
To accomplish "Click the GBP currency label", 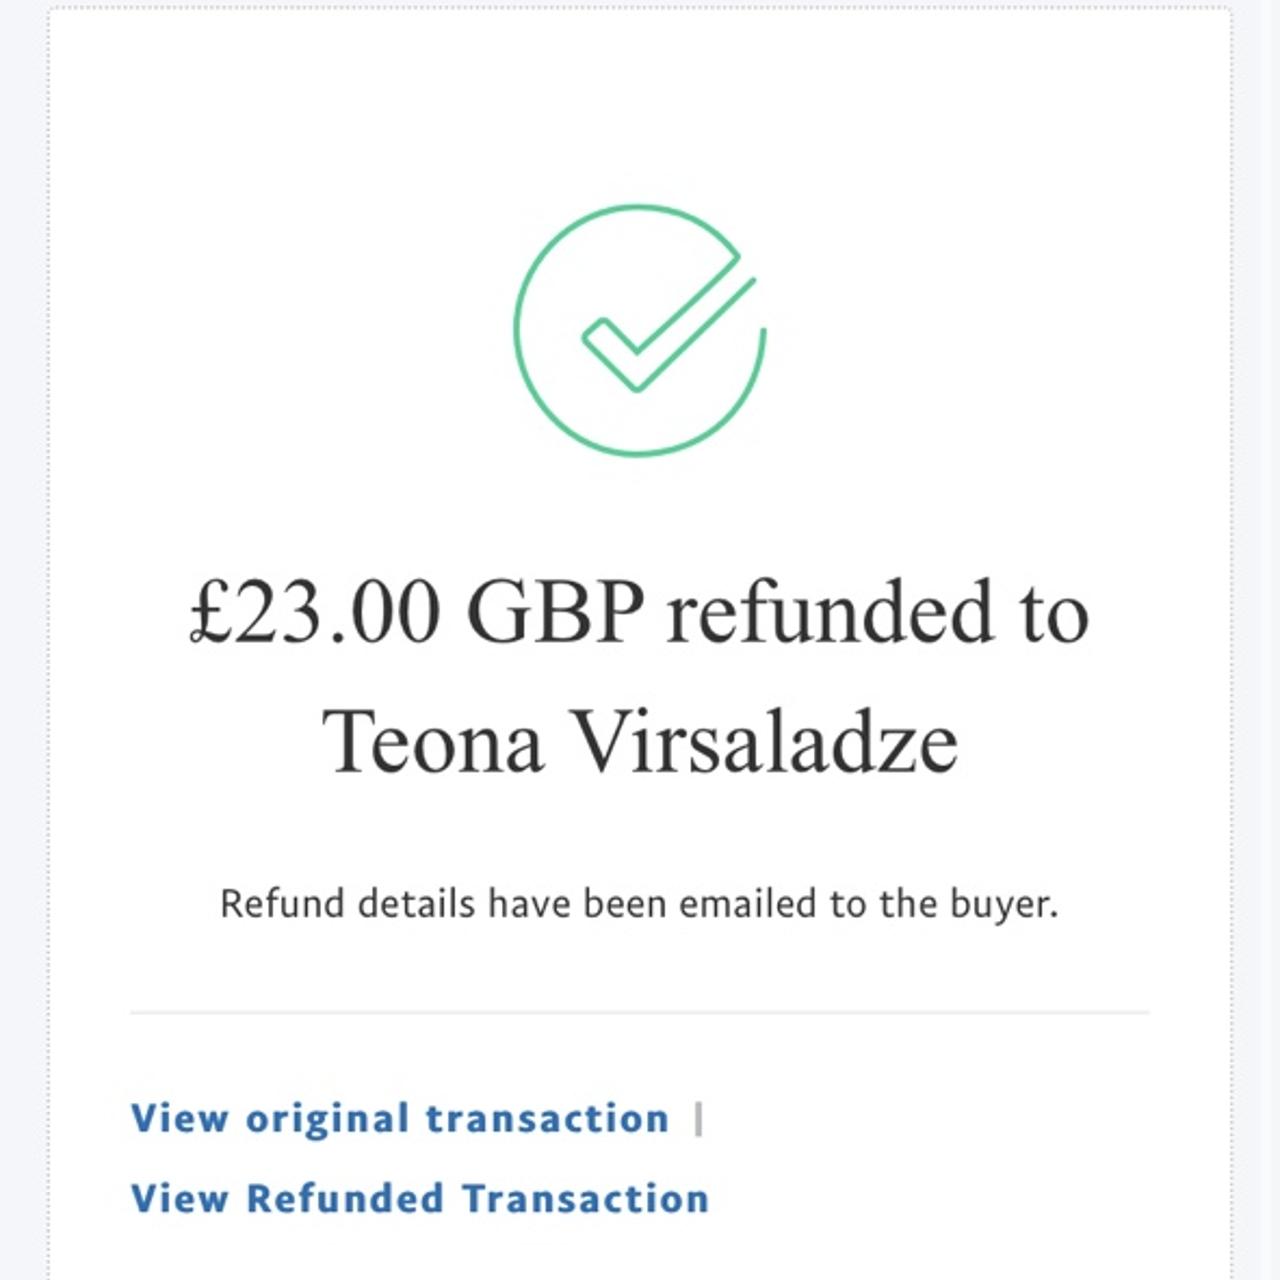I will 555,612.
